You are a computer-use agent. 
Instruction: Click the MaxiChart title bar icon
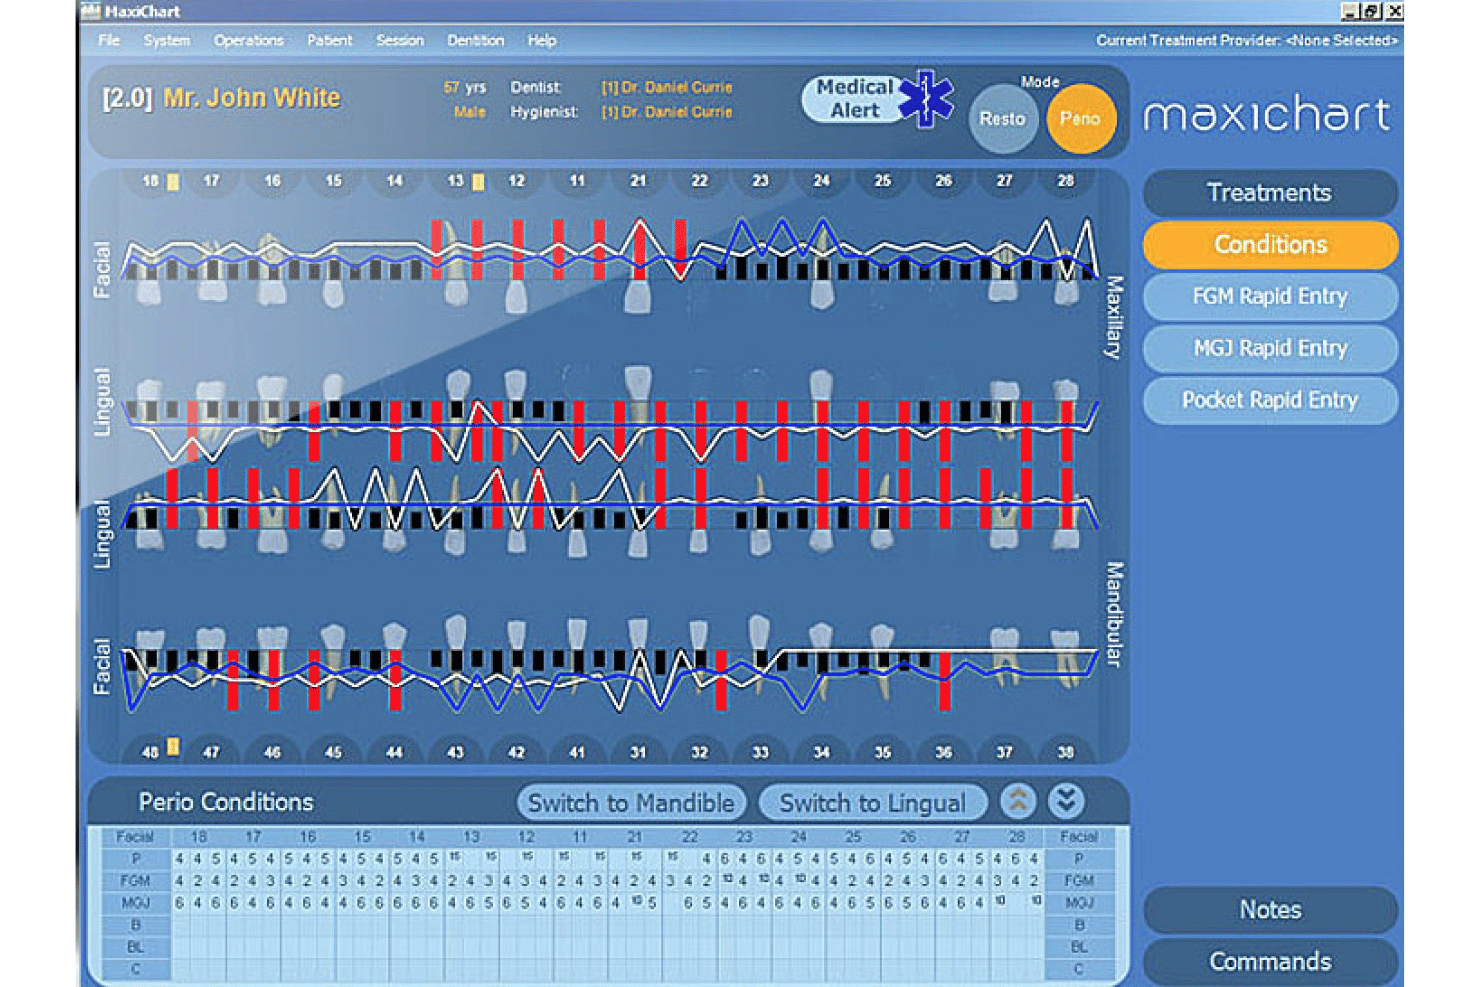pos(91,11)
